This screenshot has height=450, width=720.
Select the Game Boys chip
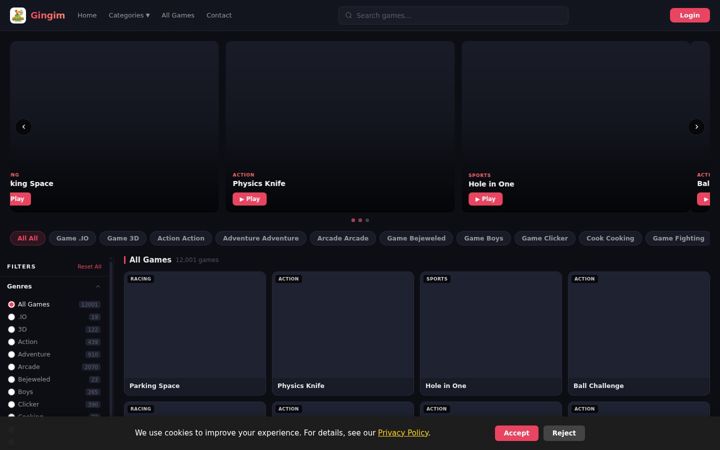pos(484,238)
